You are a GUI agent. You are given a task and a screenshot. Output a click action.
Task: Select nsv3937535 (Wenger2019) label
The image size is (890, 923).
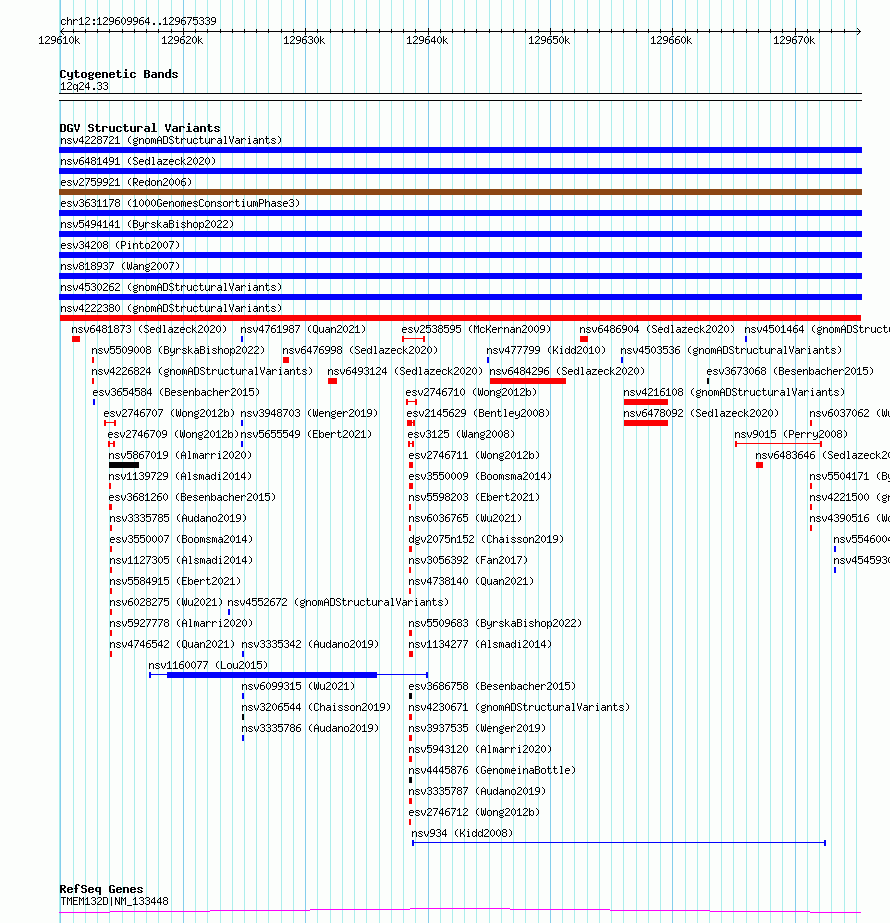[477, 728]
